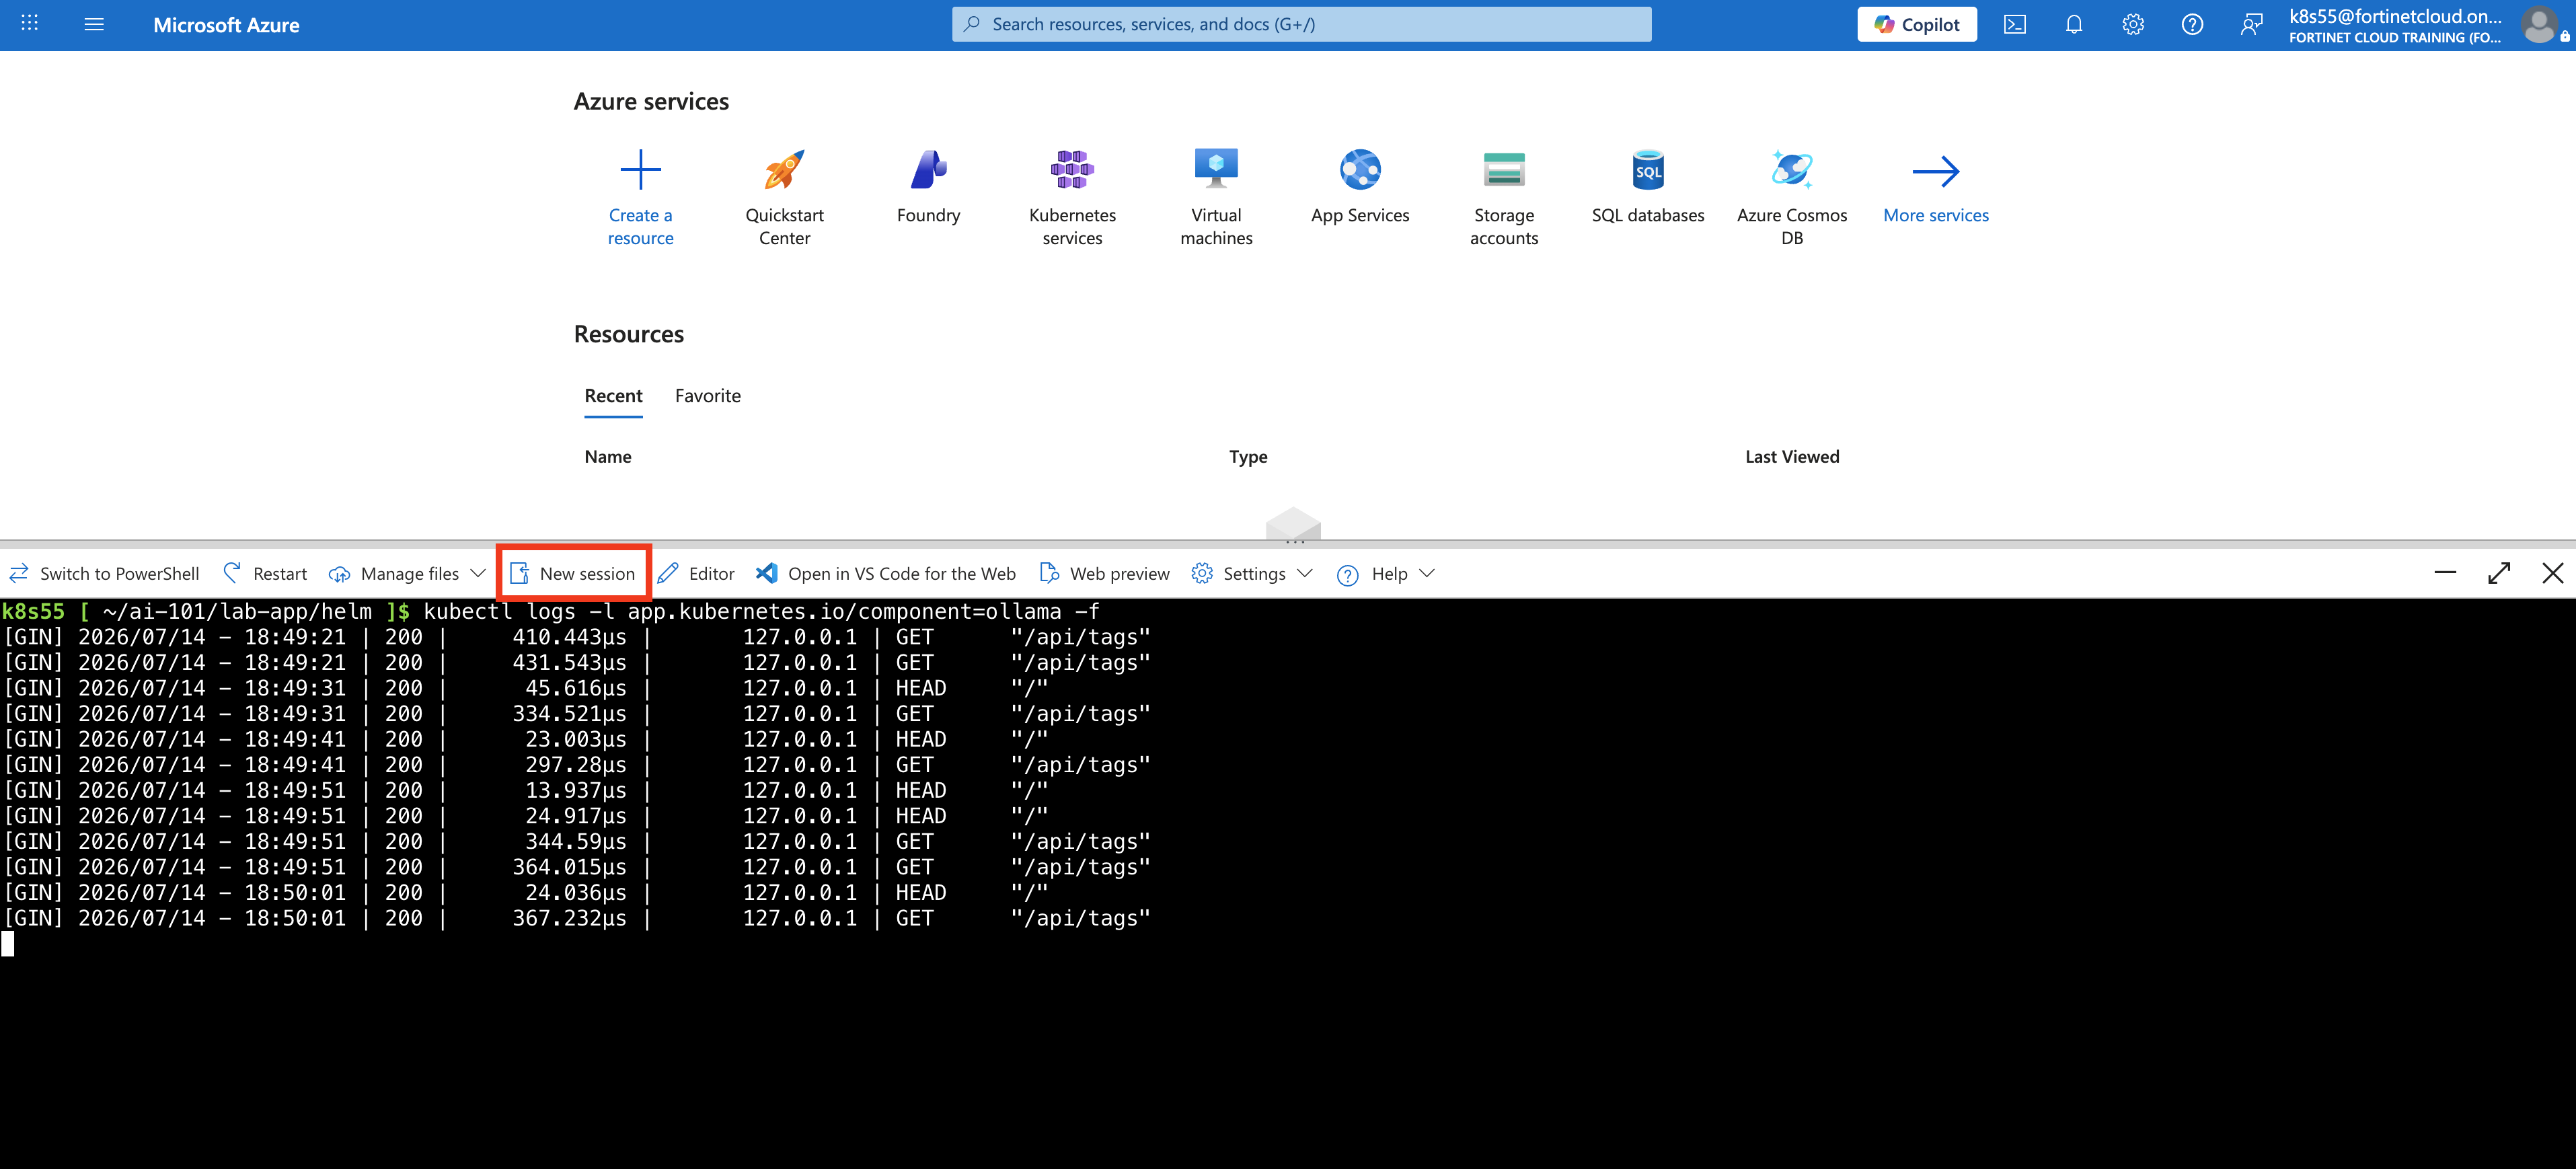Click the Type column header
The width and height of the screenshot is (2576, 1169).
[1248, 457]
